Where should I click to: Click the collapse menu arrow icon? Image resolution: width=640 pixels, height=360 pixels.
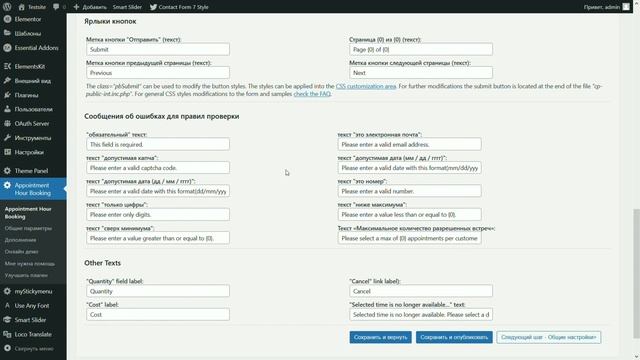[7, 349]
